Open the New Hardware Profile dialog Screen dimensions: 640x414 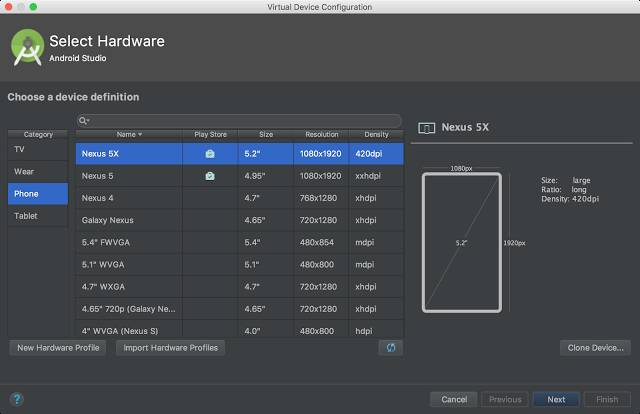pos(58,348)
